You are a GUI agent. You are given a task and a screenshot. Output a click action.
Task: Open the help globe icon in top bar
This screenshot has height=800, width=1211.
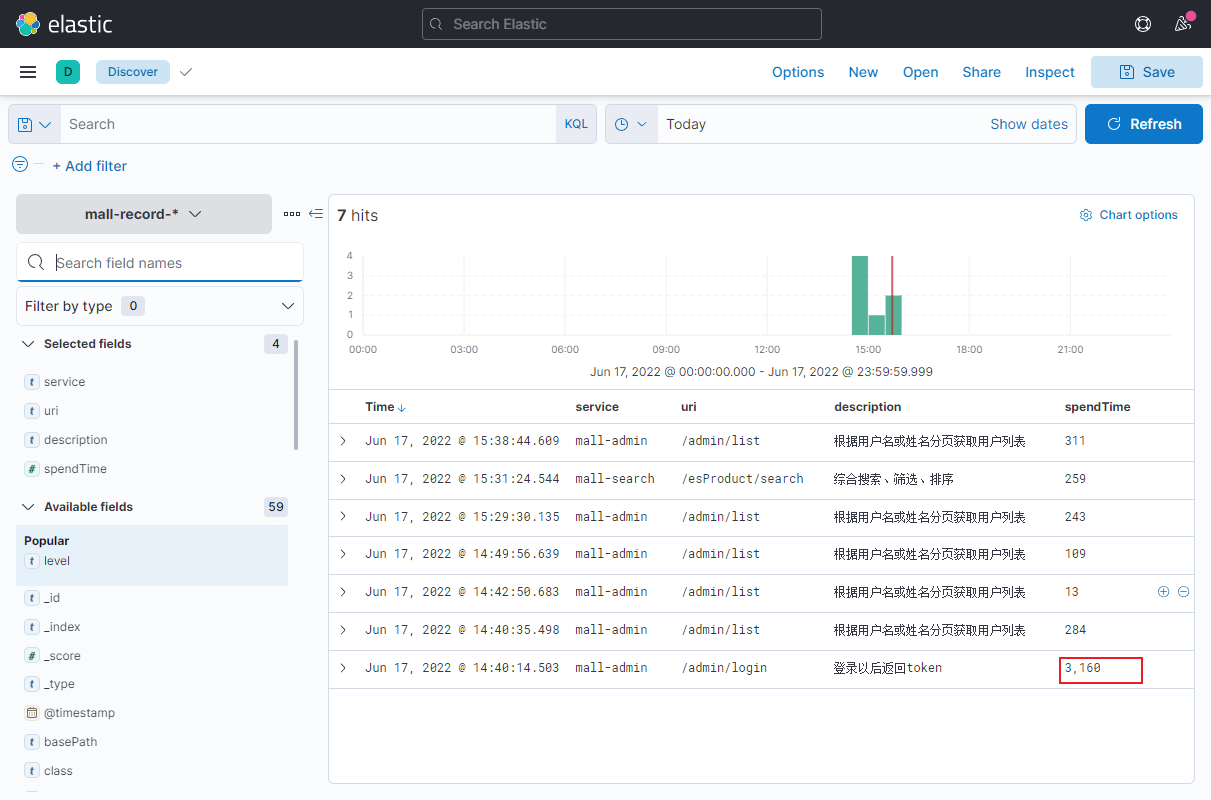pyautogui.click(x=1142, y=23)
